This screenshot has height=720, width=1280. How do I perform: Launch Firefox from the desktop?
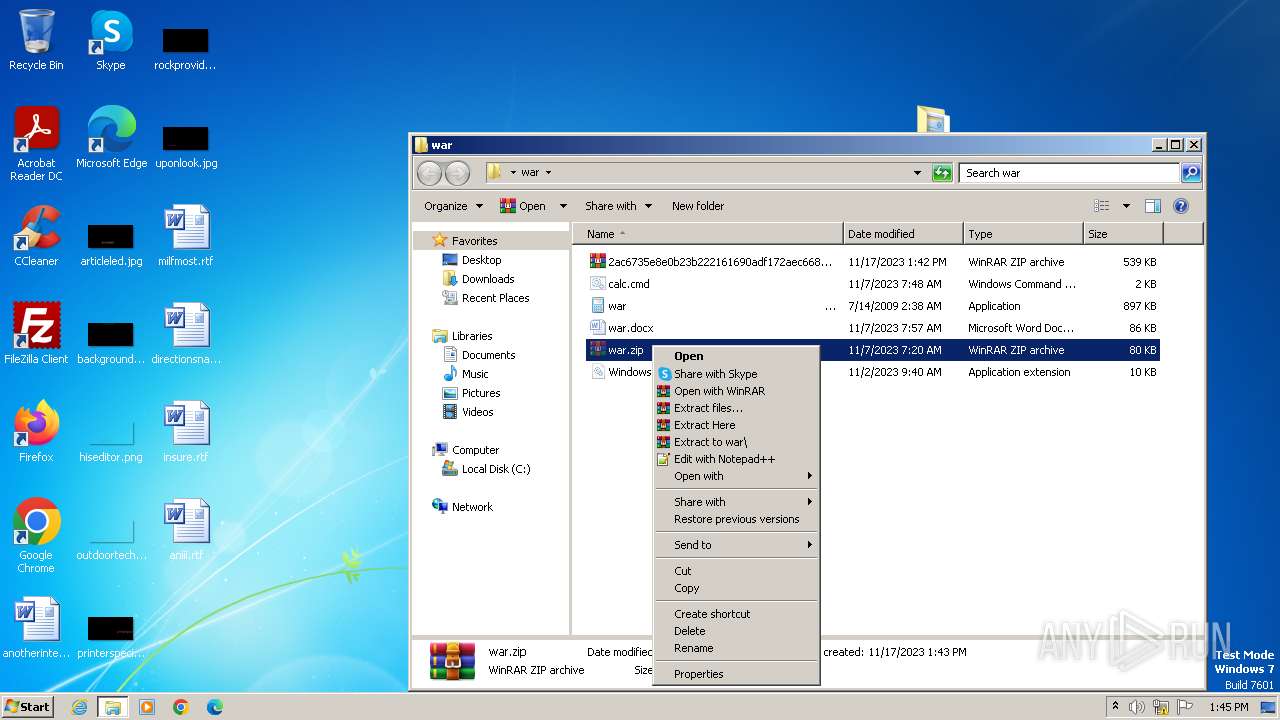pyautogui.click(x=36, y=431)
